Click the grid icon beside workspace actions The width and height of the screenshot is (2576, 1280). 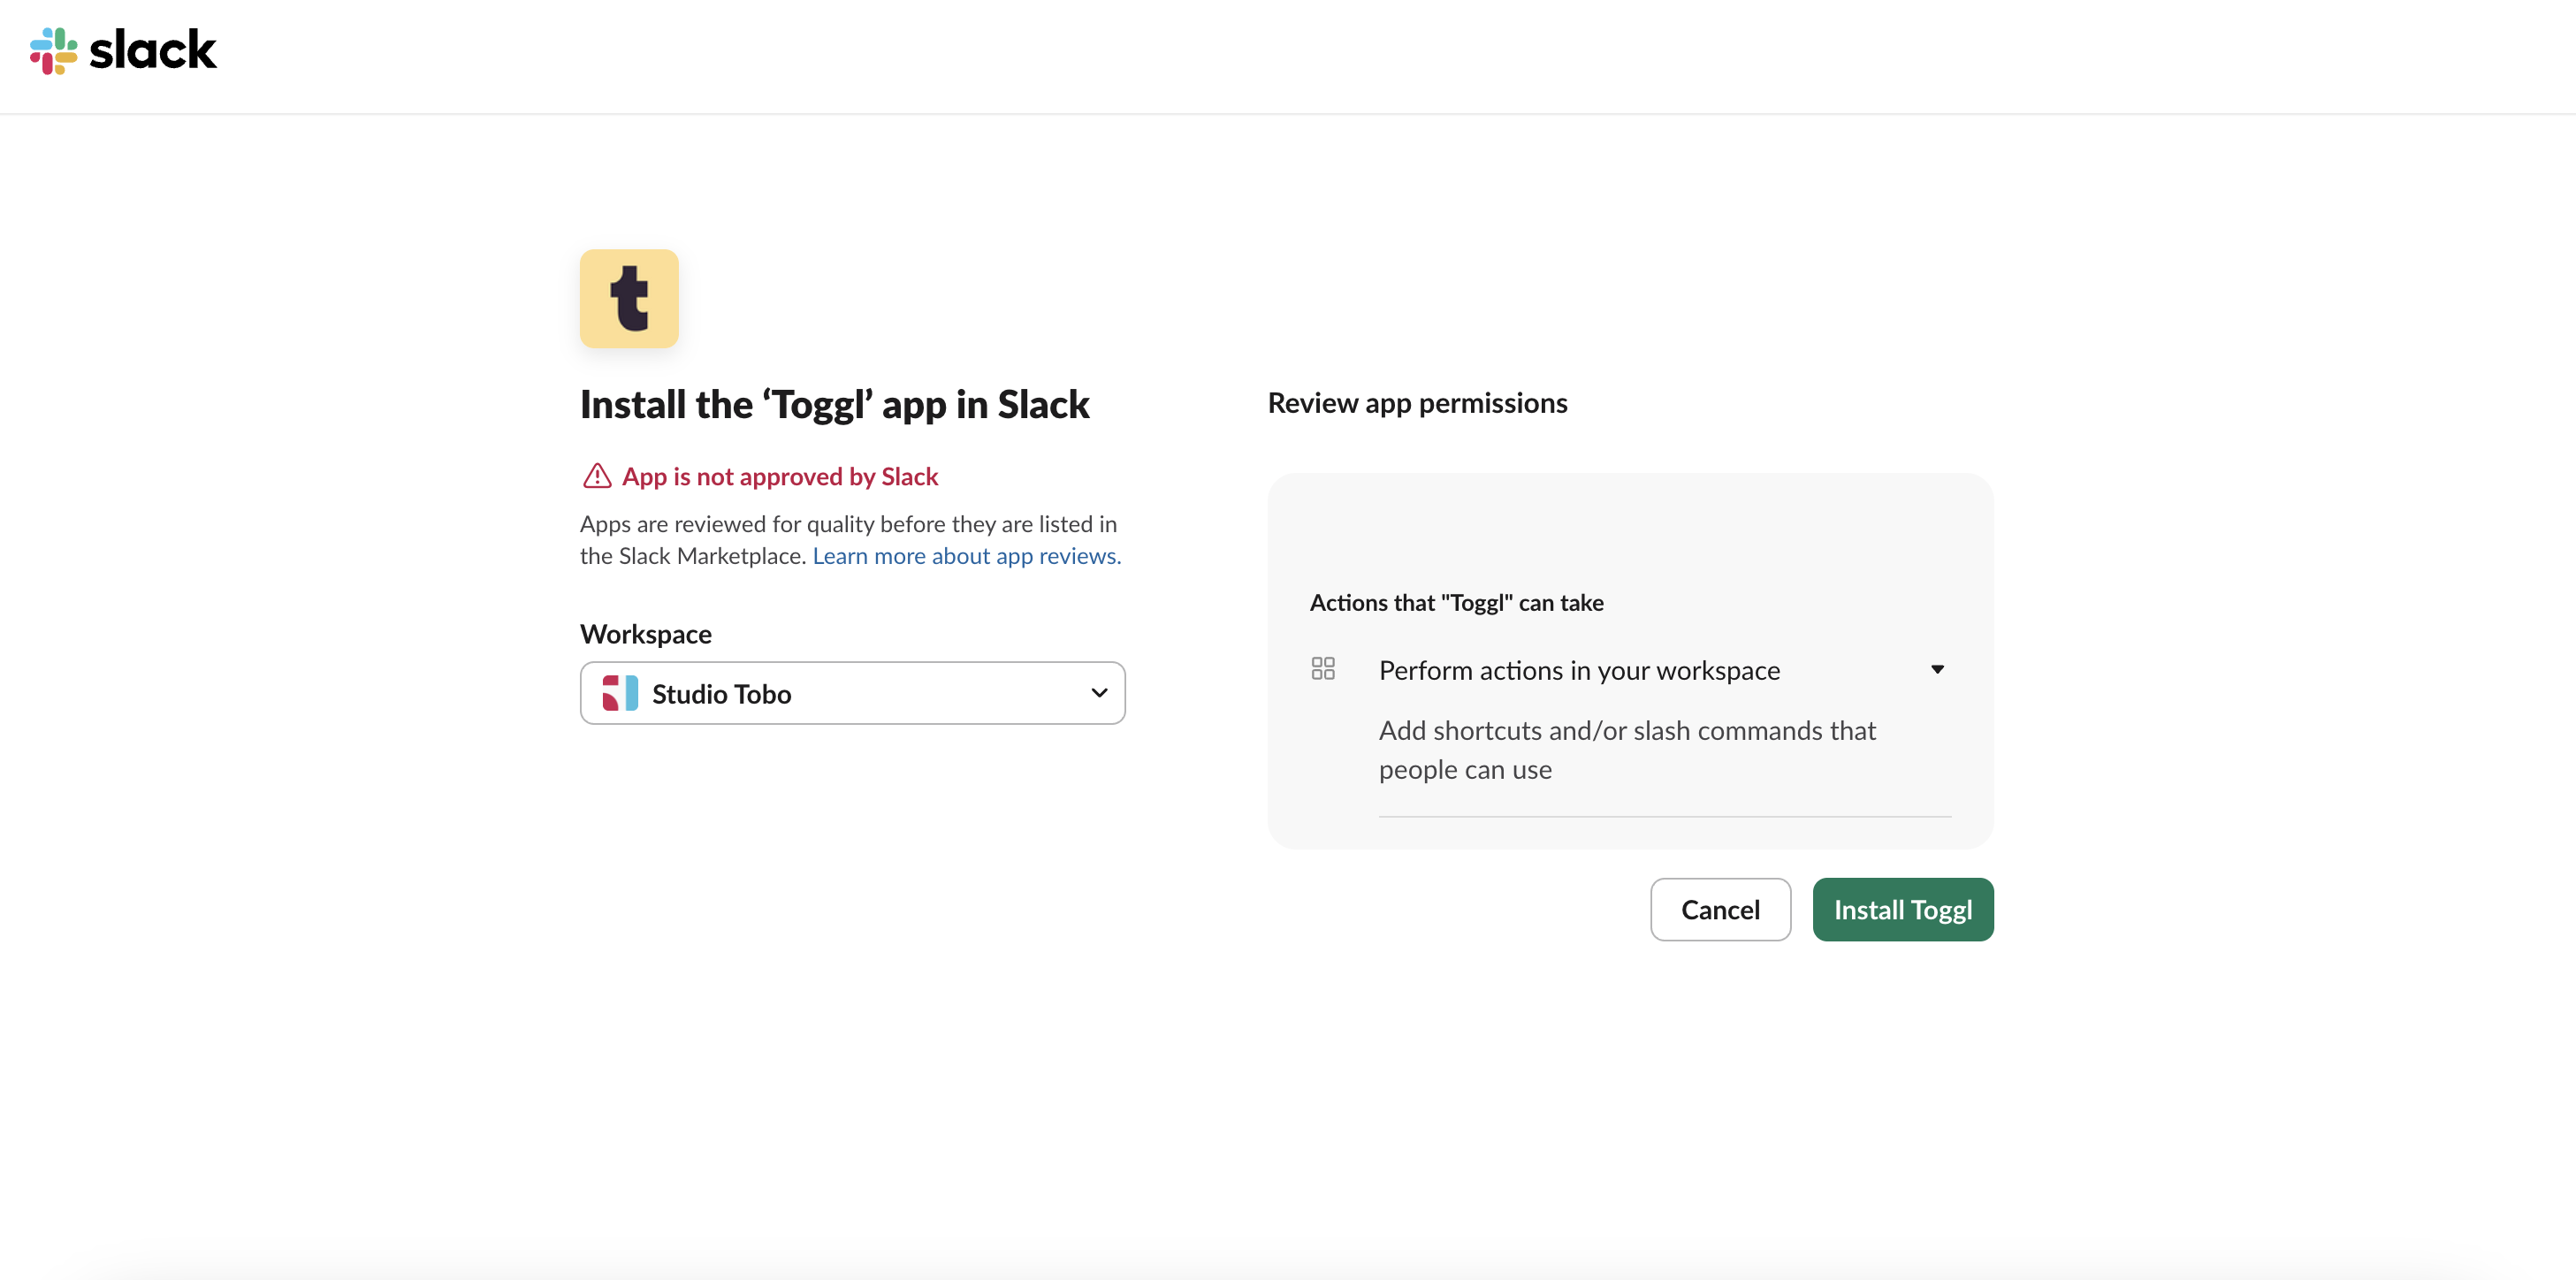point(1322,668)
